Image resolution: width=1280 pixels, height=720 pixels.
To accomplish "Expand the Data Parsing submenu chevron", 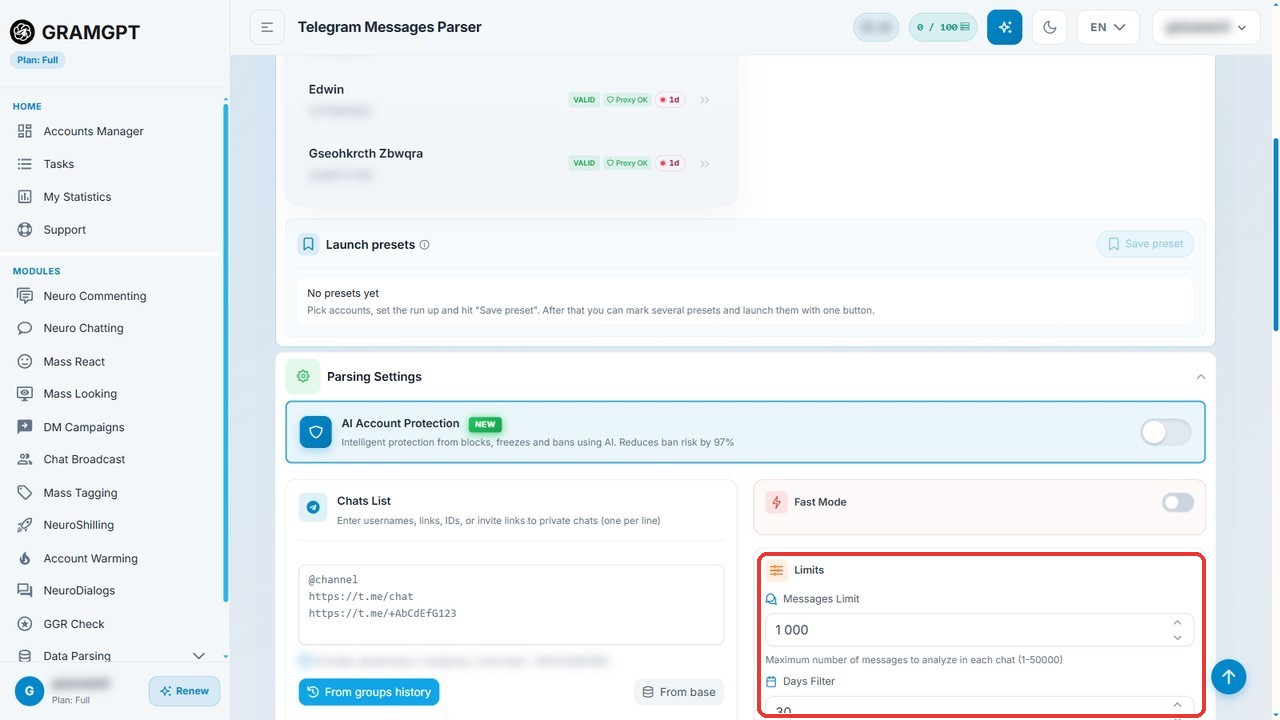I will click(198, 656).
